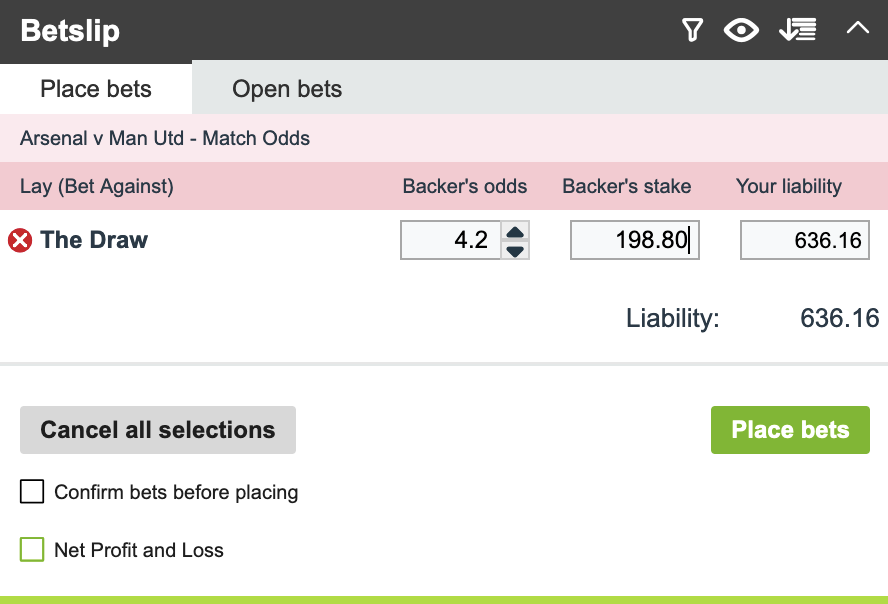The image size is (888, 604).
Task: Click The Draw selection name
Action: (94, 240)
